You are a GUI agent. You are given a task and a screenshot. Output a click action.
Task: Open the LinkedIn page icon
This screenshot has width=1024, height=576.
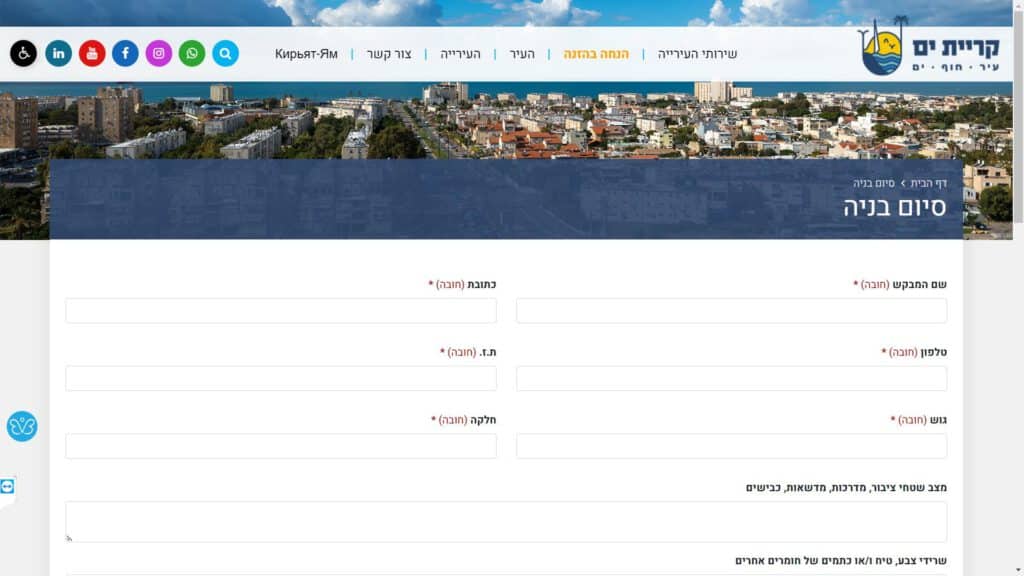tap(58, 53)
